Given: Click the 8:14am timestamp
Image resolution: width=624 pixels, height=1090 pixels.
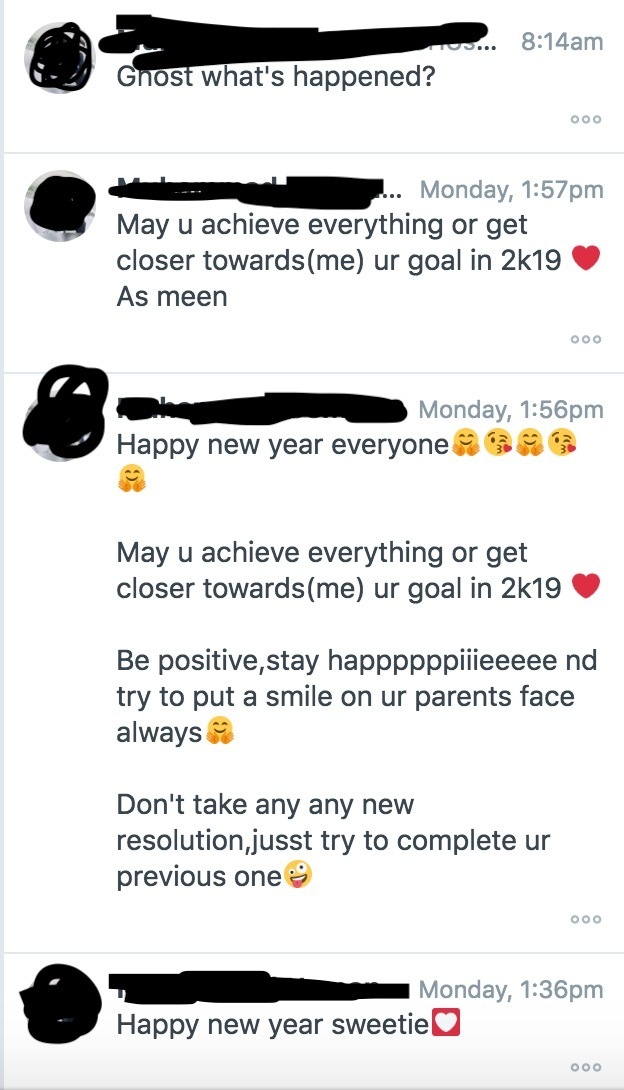Looking at the screenshot, I should point(561,42).
